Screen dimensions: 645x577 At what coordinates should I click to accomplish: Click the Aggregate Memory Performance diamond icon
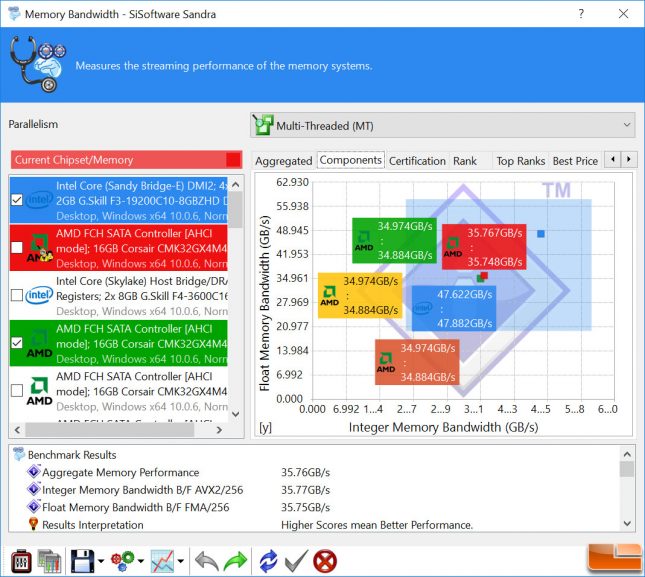tap(34, 472)
